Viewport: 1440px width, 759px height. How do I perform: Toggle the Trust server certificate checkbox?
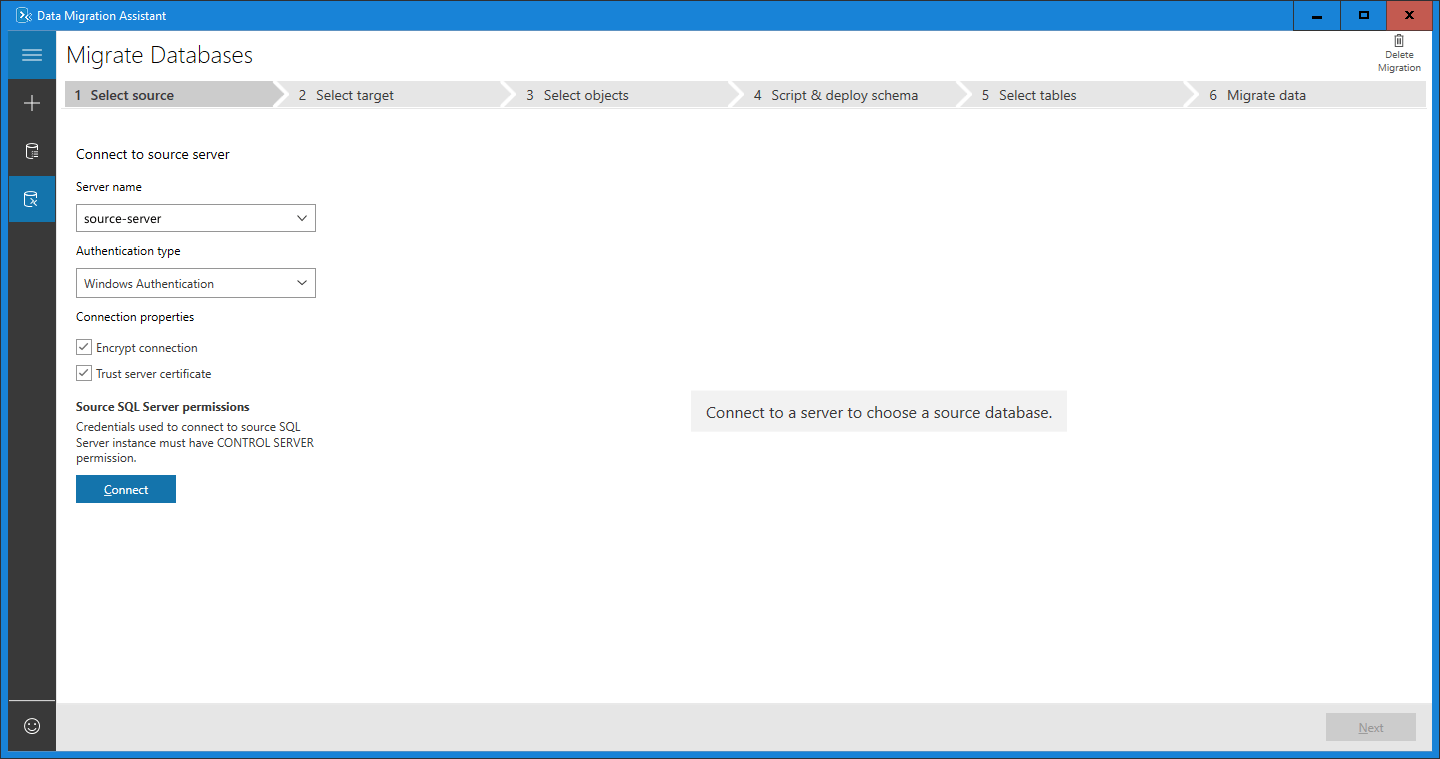click(84, 373)
